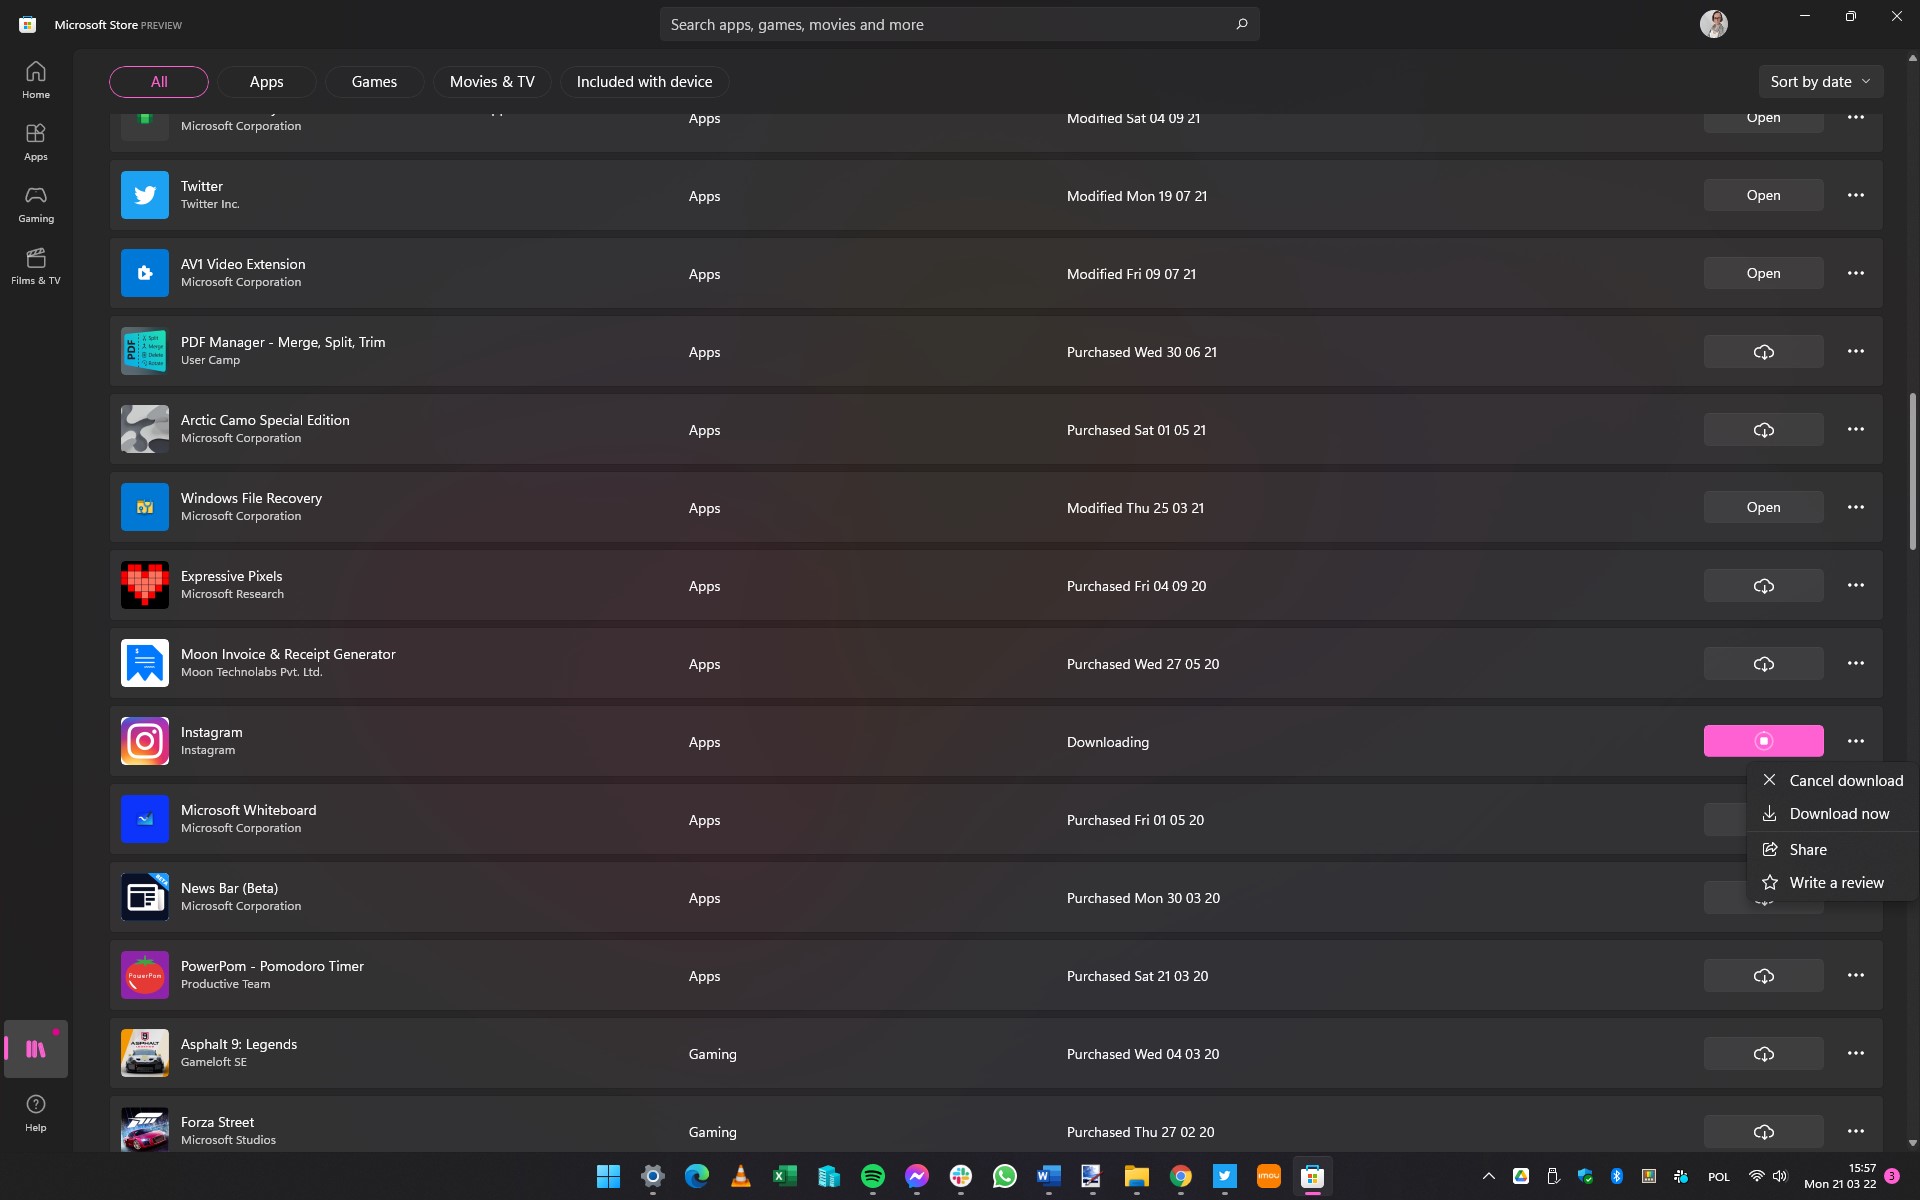Focus the Search apps, games input field
The height and width of the screenshot is (1200, 1920).
click(x=959, y=24)
